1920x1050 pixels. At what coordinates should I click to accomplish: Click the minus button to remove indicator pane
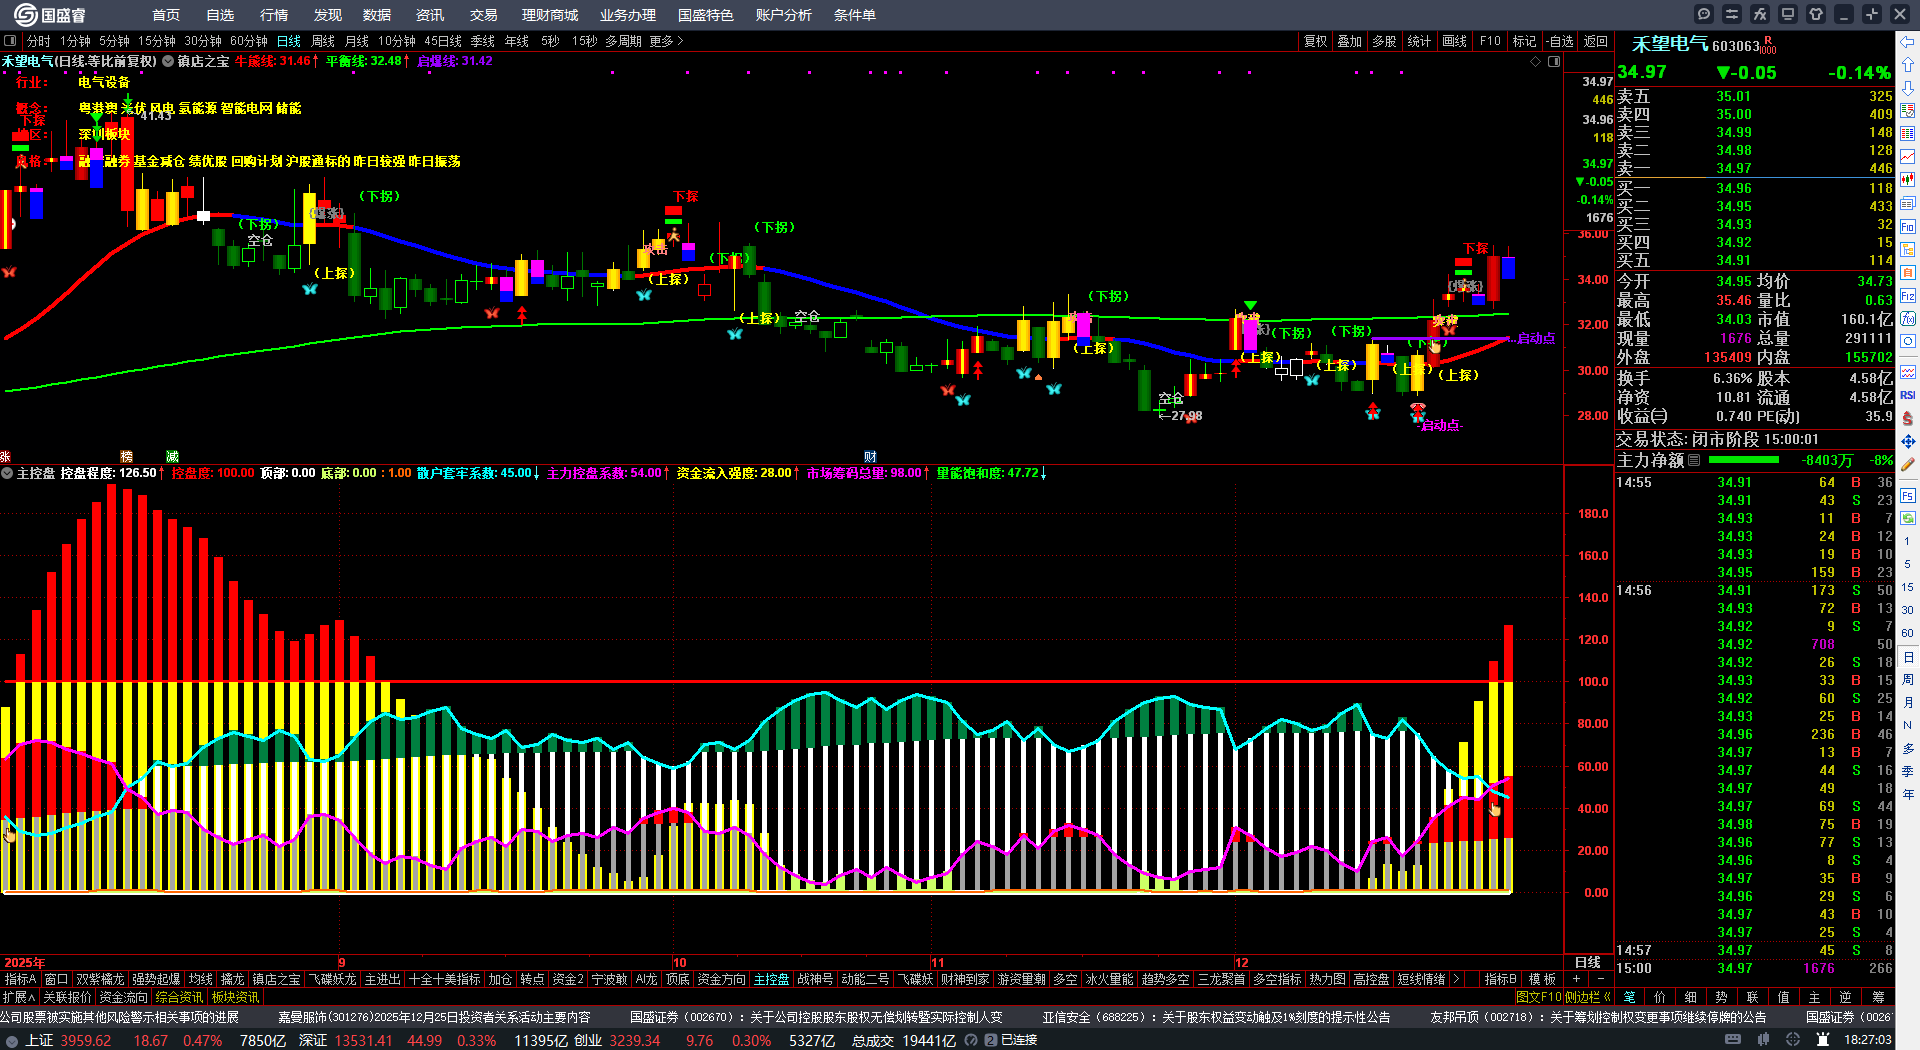pos(1601,979)
